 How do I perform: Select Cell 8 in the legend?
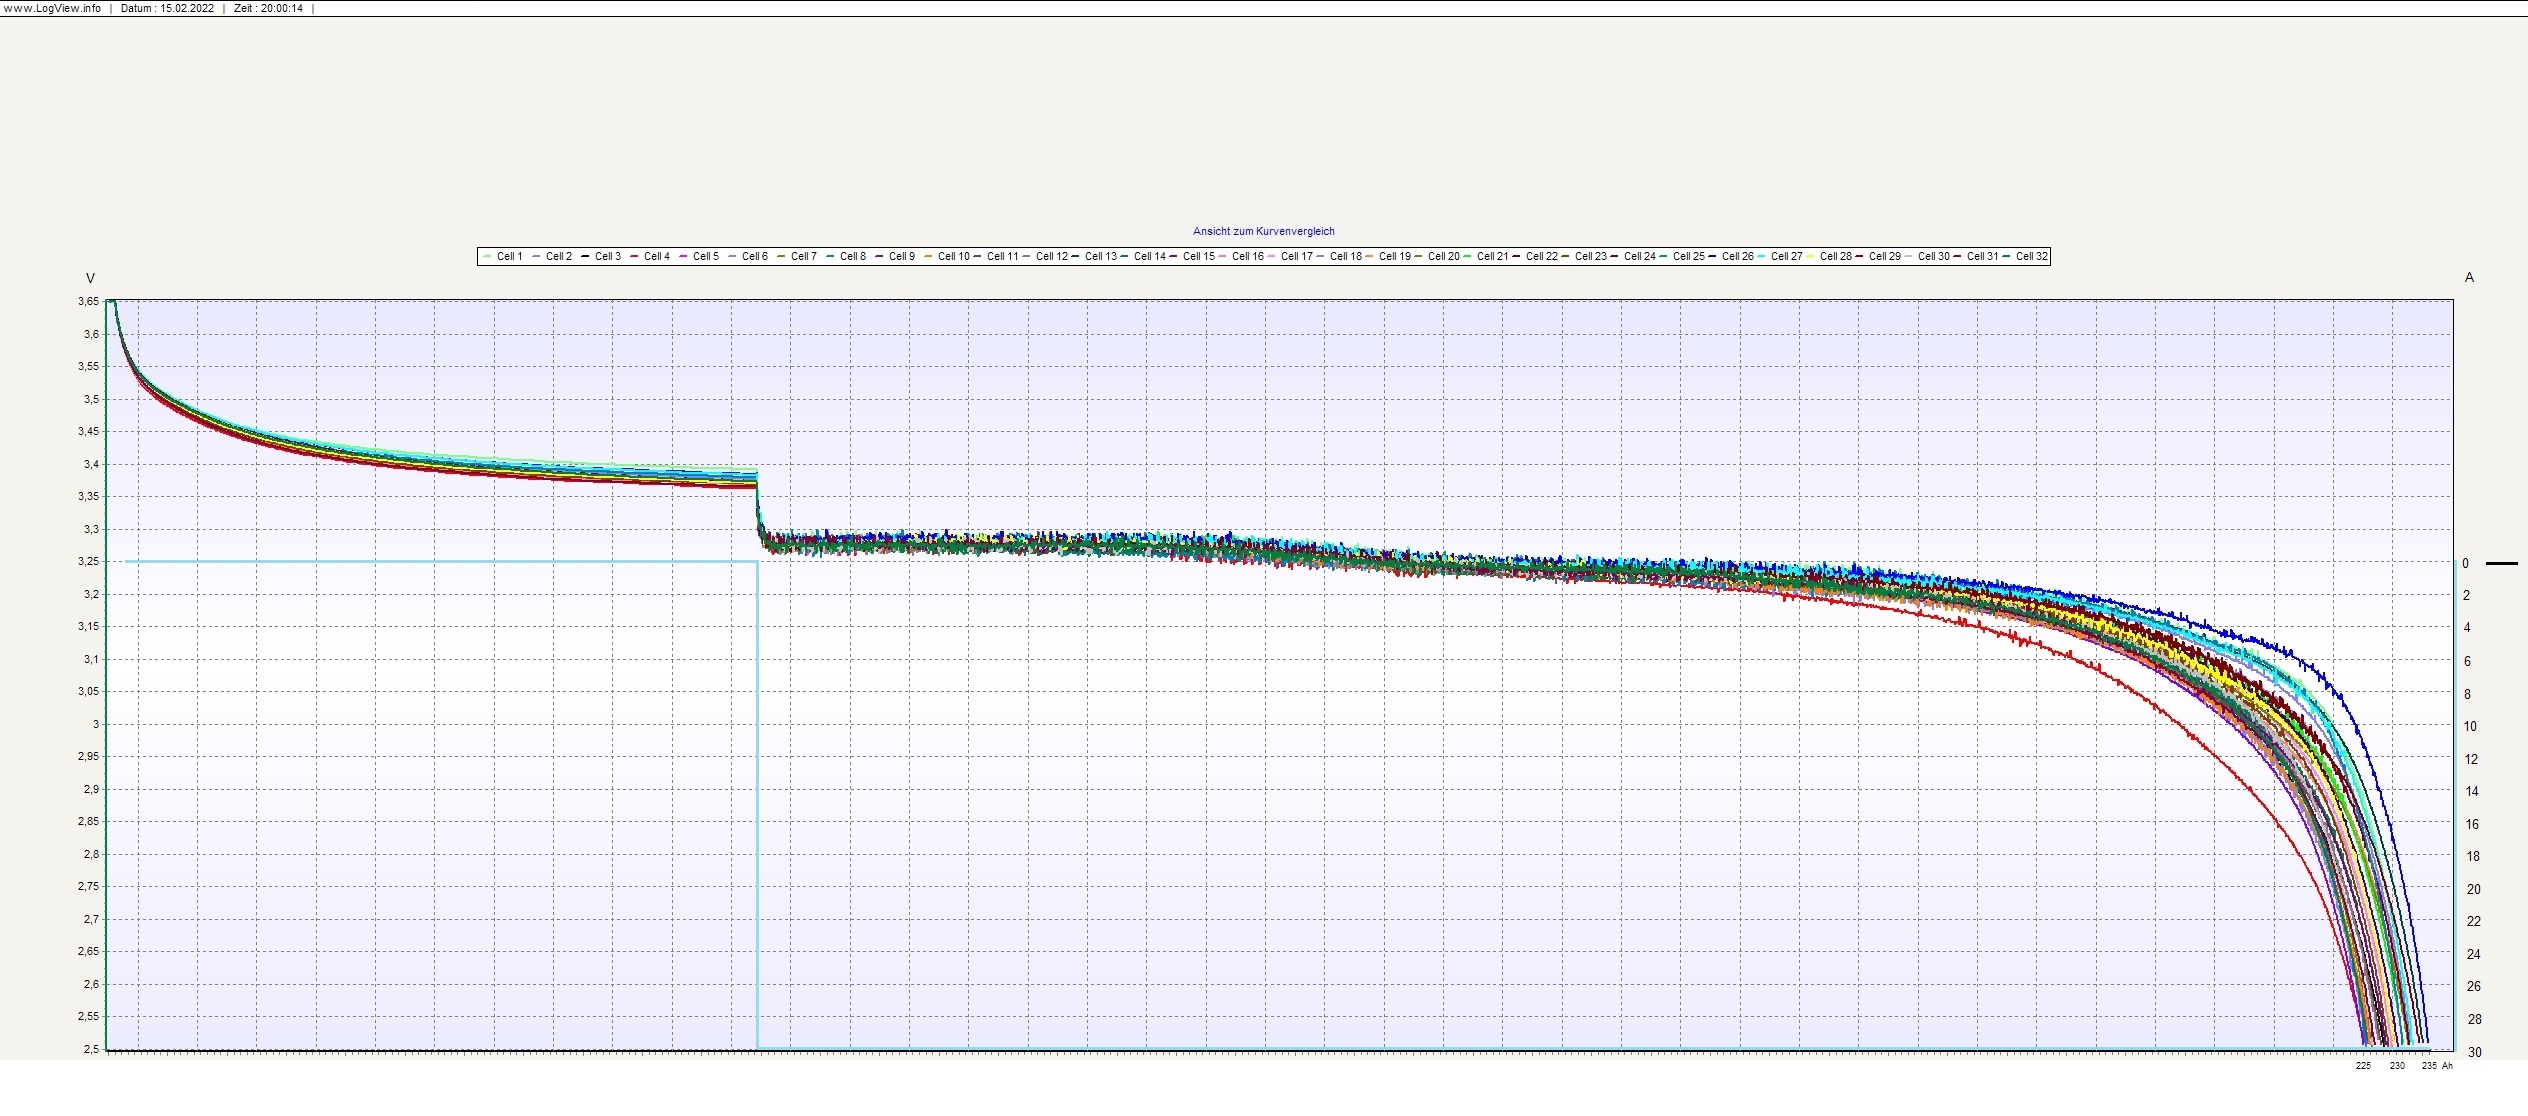point(853,257)
